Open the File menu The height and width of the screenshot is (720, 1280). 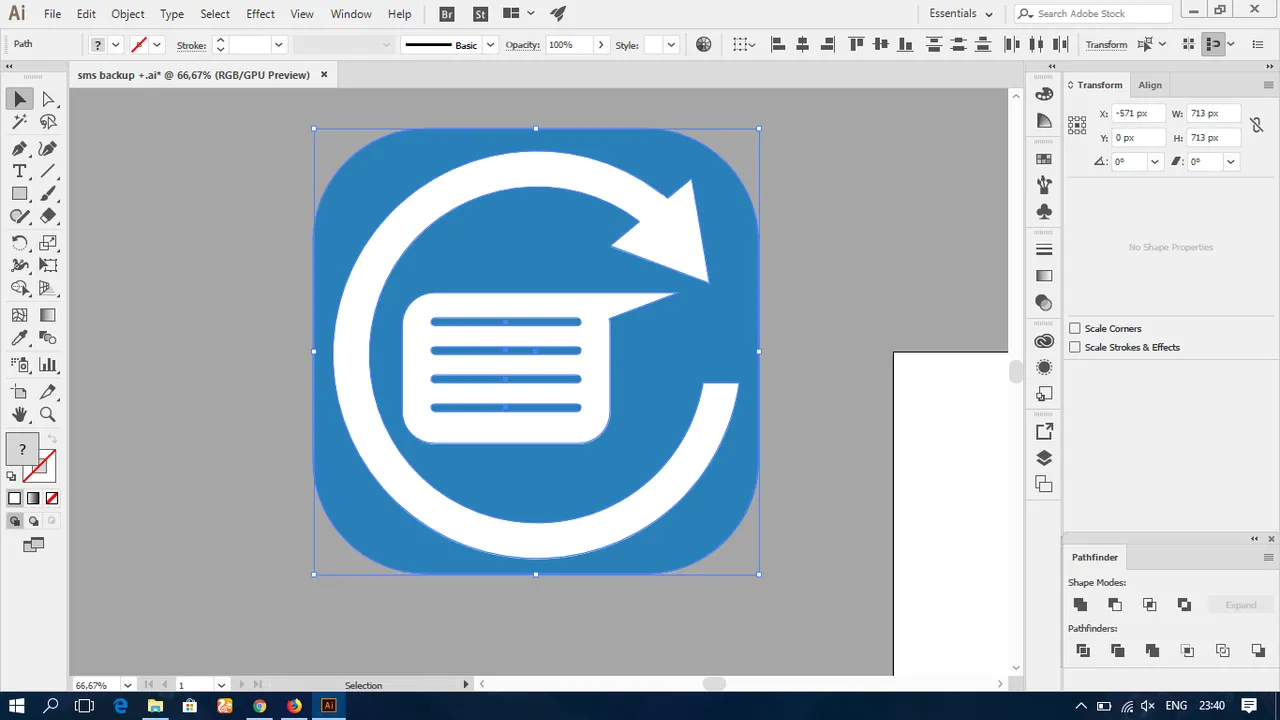(52, 14)
